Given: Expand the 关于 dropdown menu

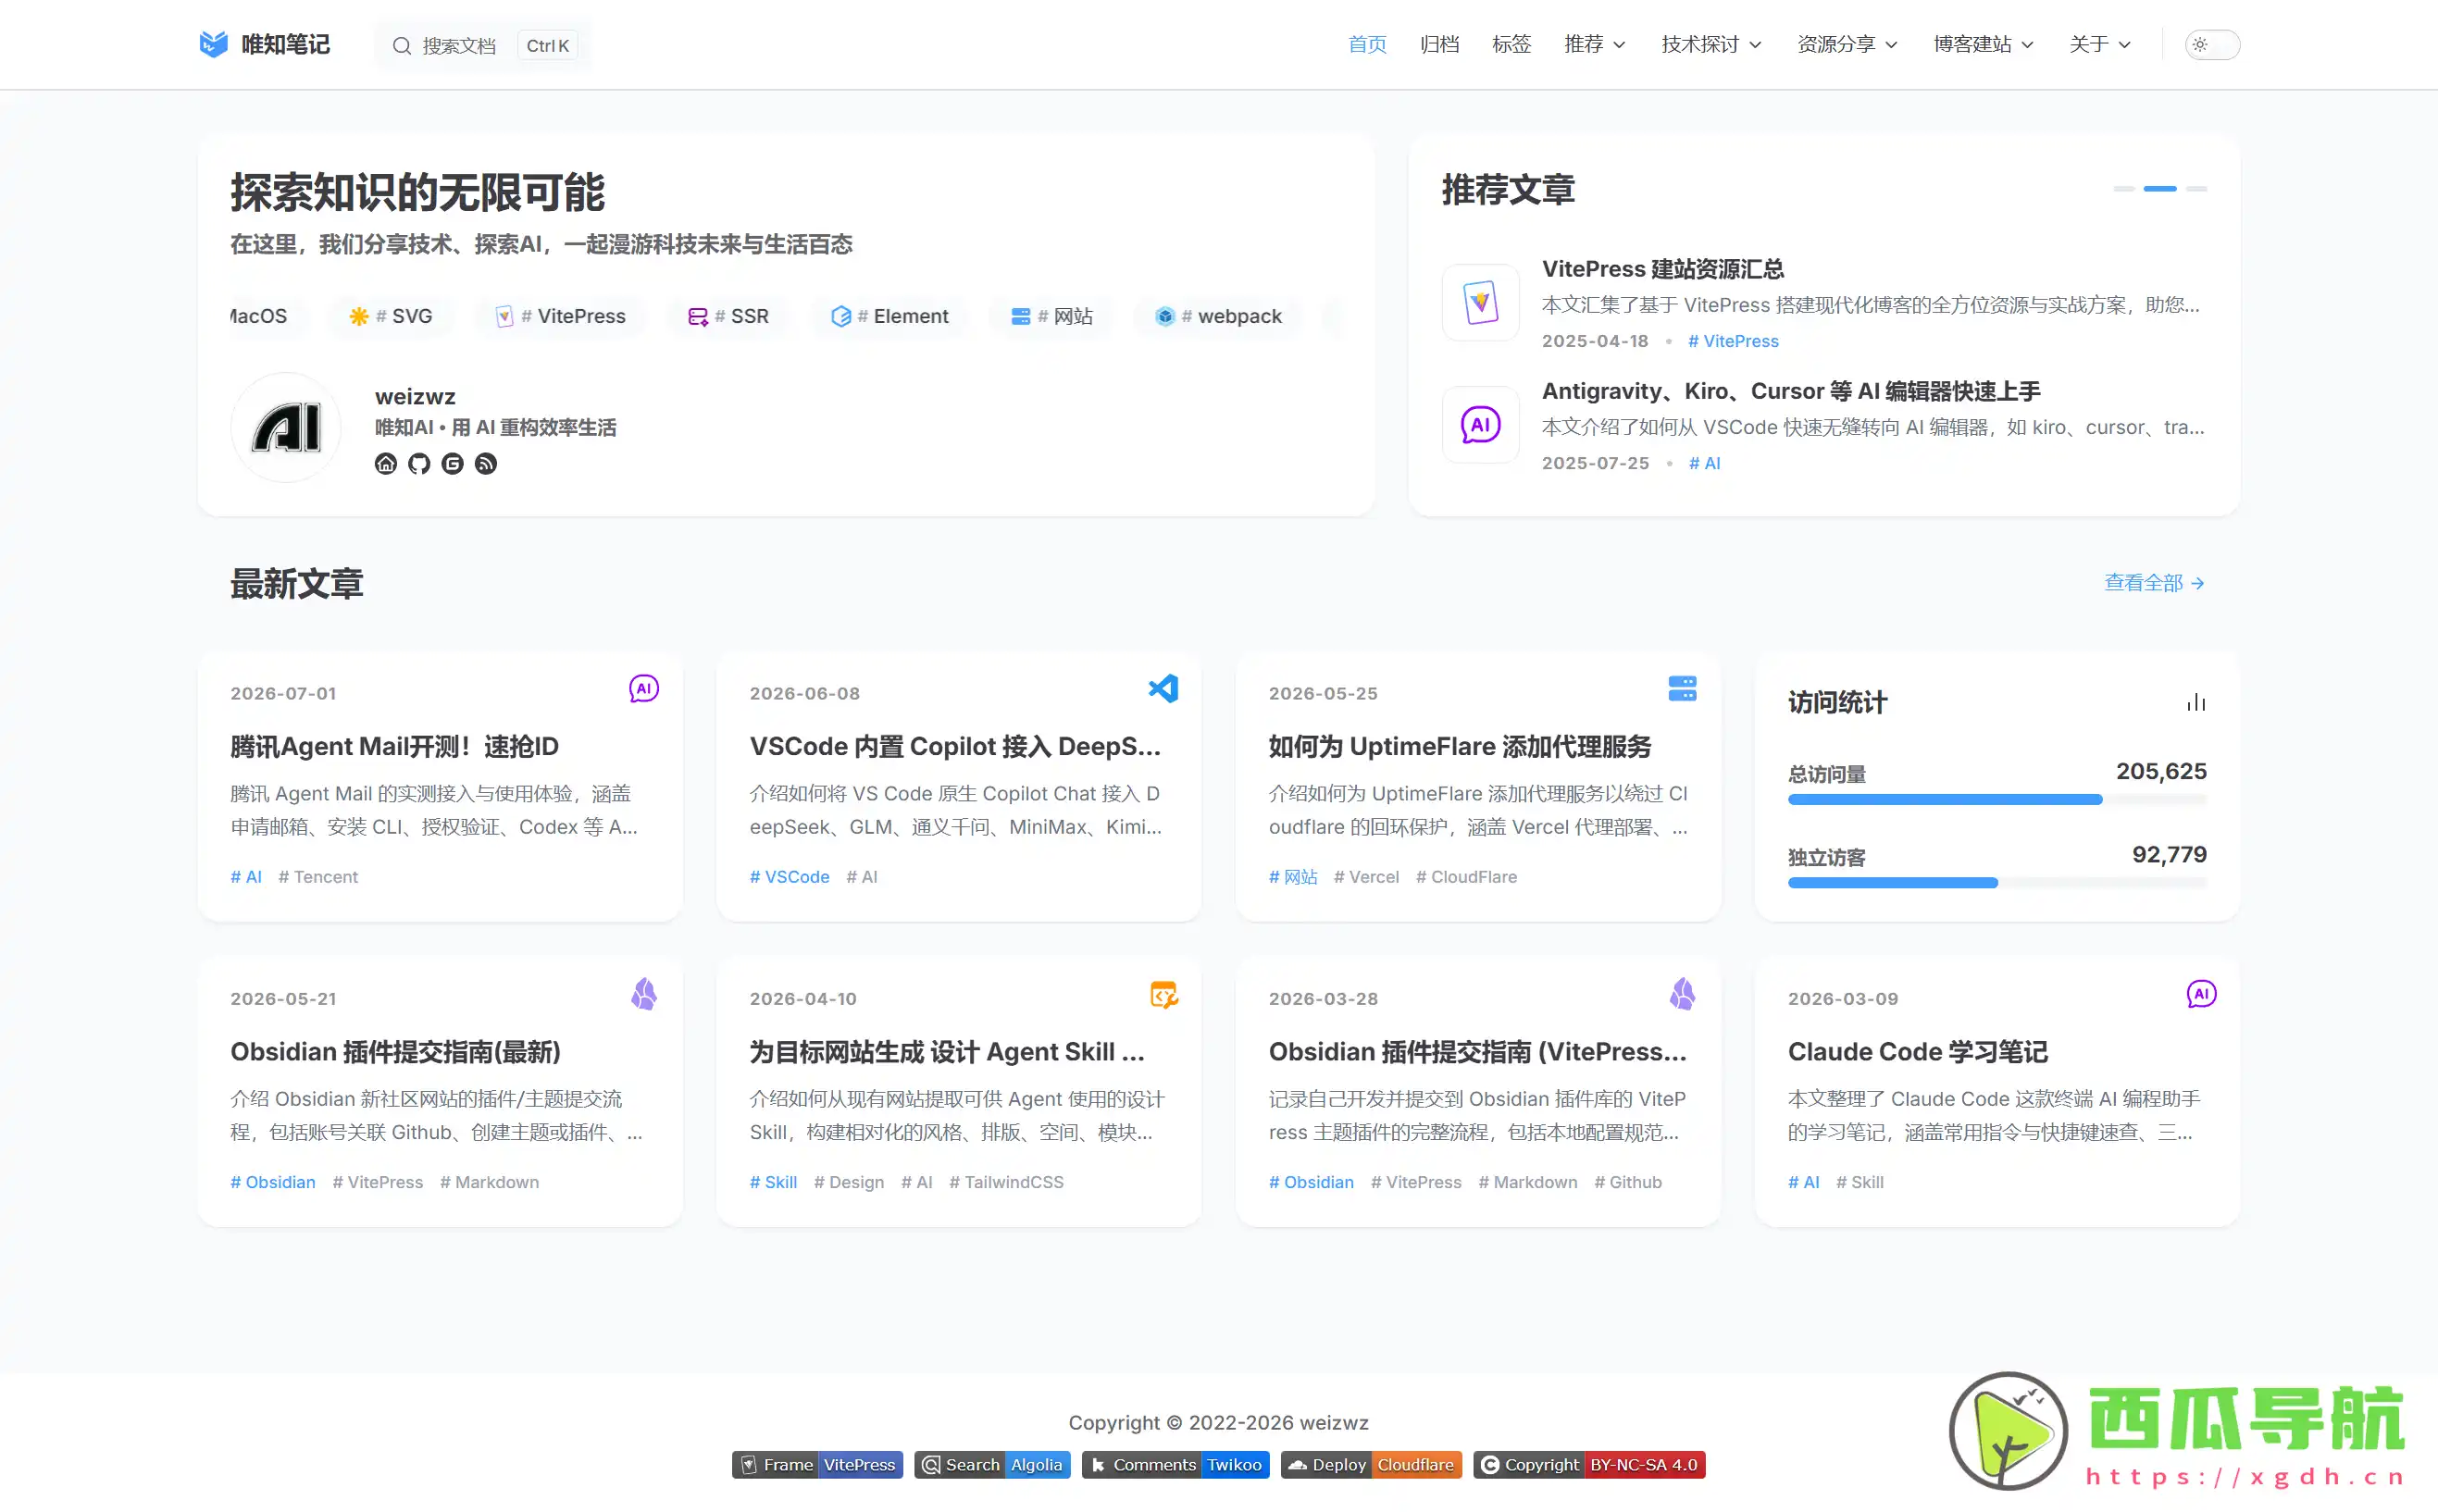Looking at the screenshot, I should coord(2100,44).
